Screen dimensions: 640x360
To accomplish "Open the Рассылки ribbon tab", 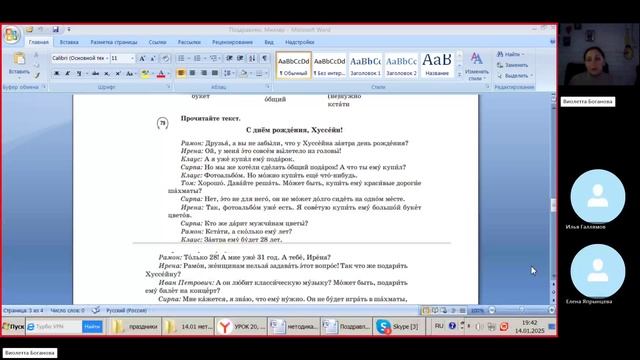I will 189,42.
